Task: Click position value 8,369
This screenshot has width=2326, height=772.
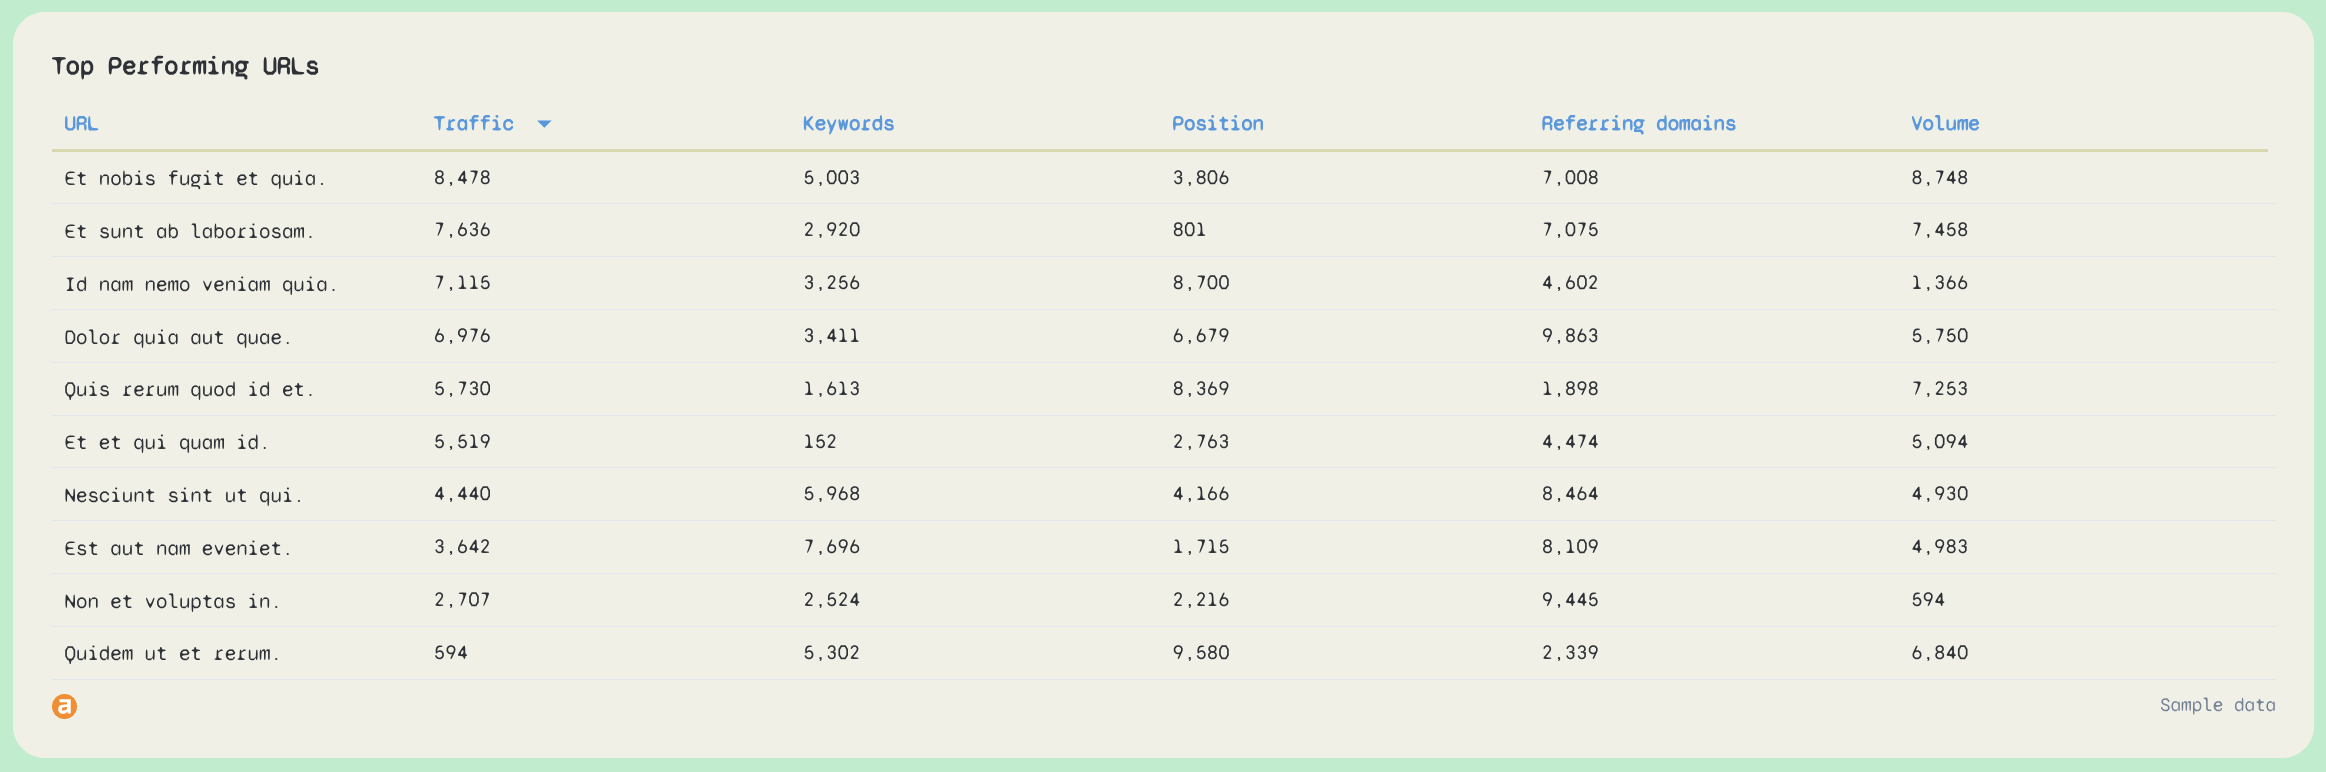Action: [x=1201, y=389]
